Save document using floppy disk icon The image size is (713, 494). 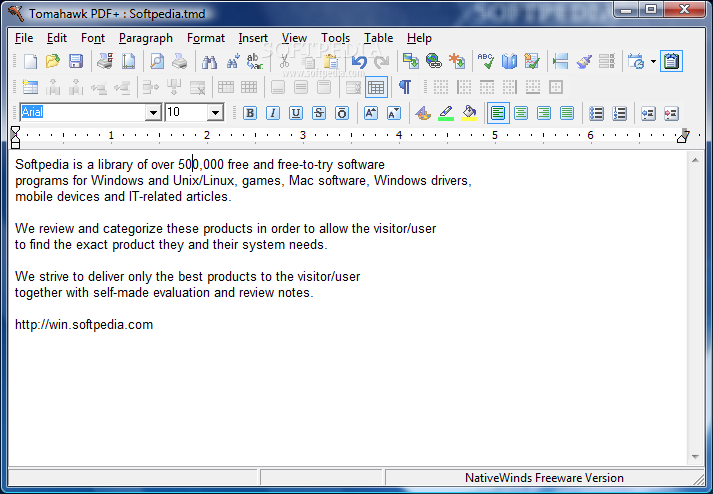click(75, 61)
